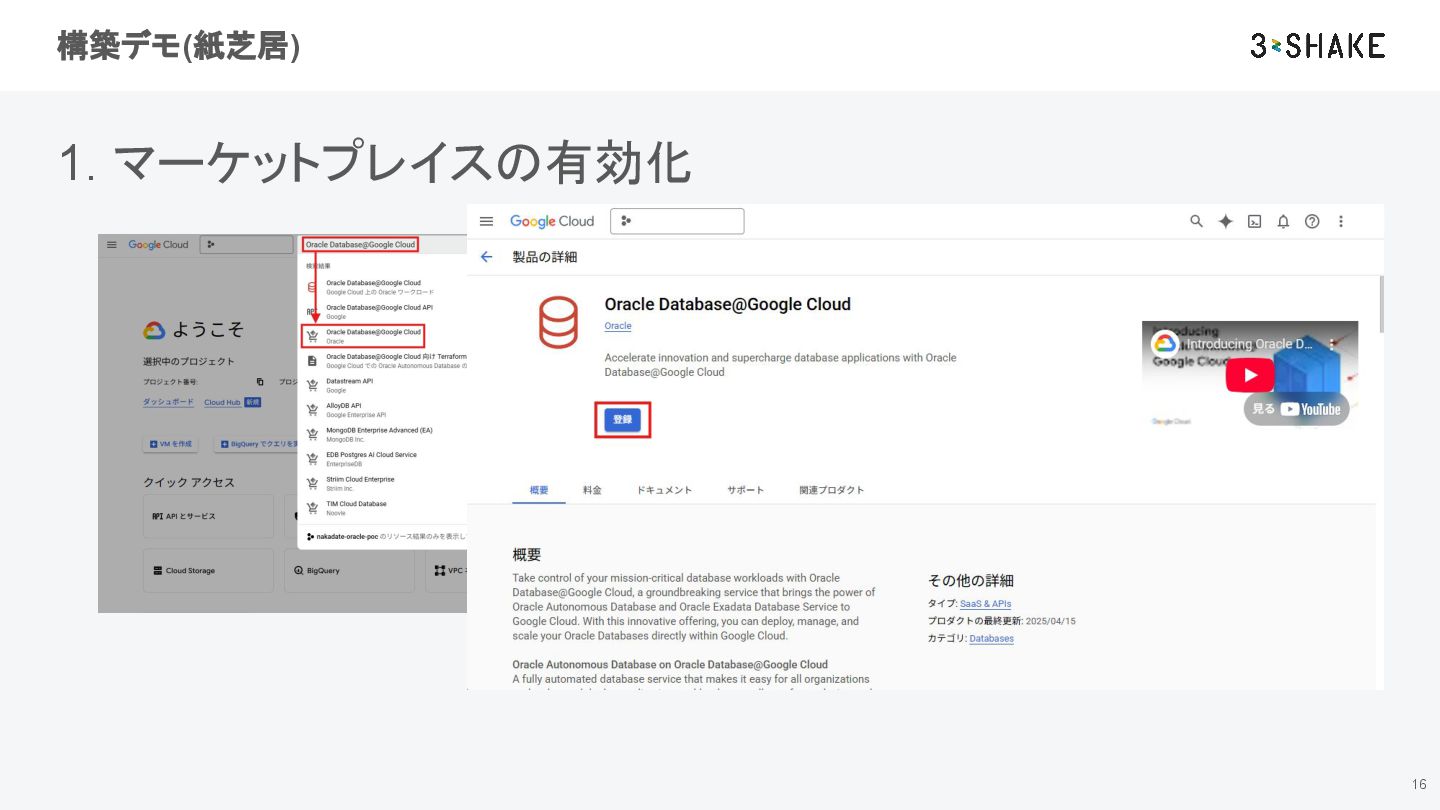Screen dimensions: 1440x810
Task: Go back using arrow beside 製品の詳細
Action: (487, 257)
